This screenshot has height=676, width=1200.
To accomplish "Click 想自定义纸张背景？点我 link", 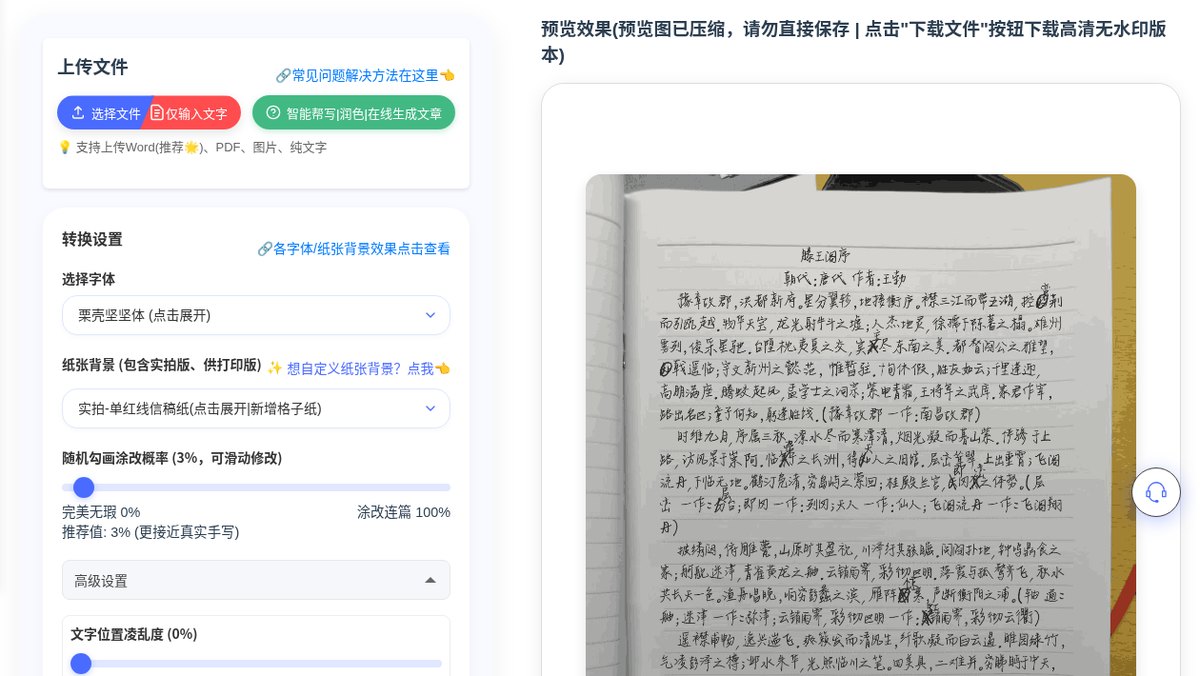I will [359, 368].
